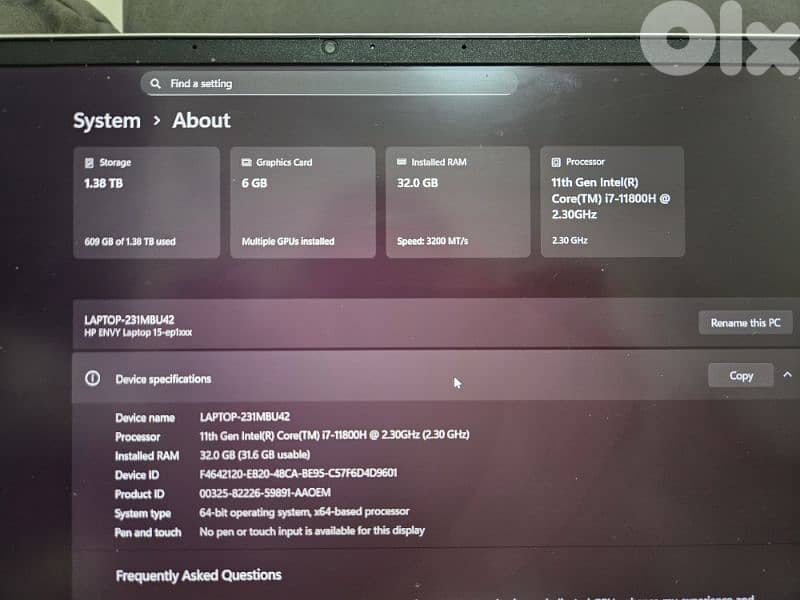
Task: Select the About page heading
Action: tap(200, 121)
